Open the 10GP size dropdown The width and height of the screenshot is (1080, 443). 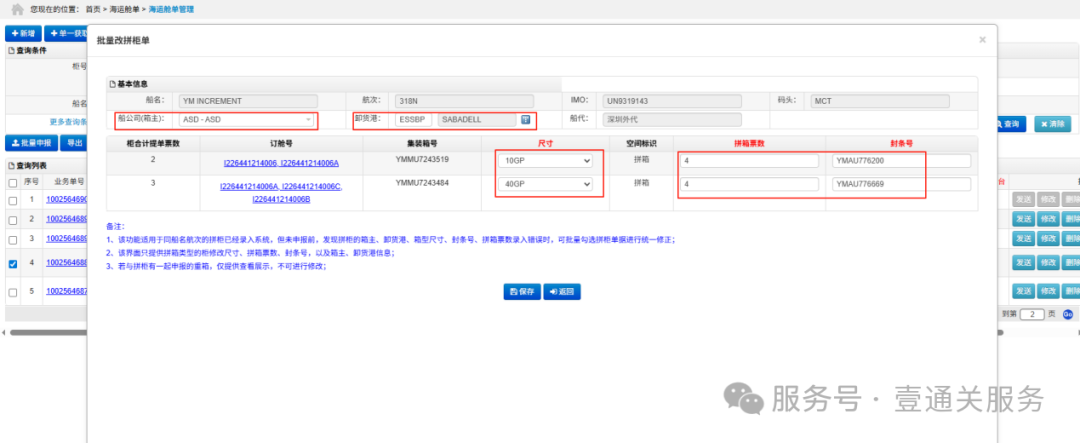(545, 160)
